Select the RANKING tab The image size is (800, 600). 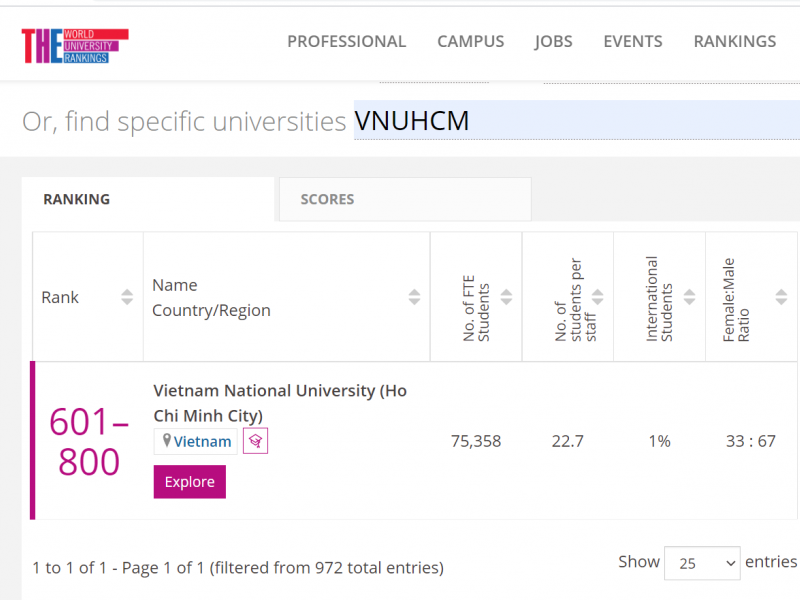pos(76,199)
